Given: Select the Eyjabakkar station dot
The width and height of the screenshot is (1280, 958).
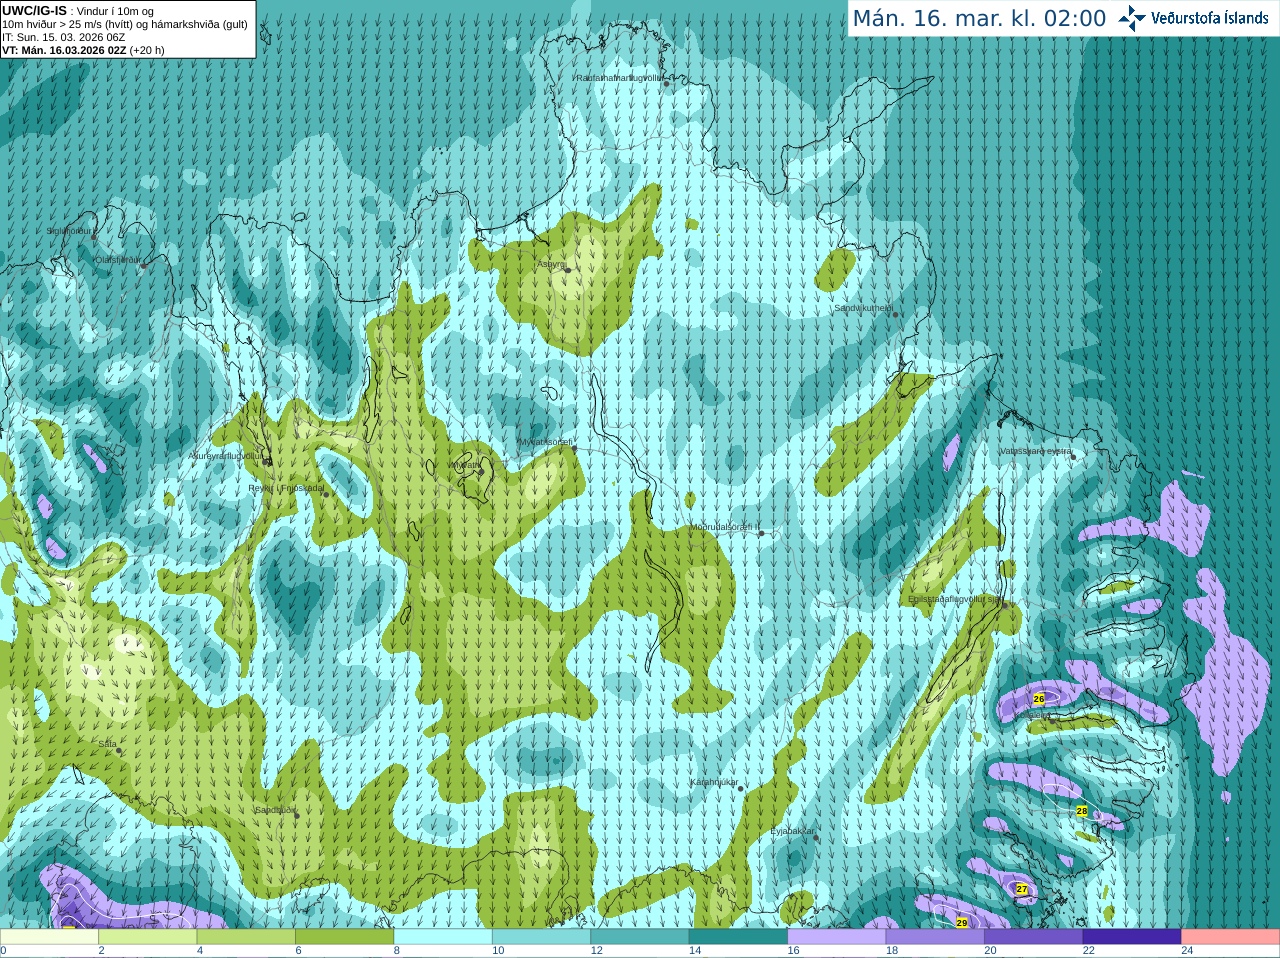Looking at the screenshot, I should tap(817, 838).
